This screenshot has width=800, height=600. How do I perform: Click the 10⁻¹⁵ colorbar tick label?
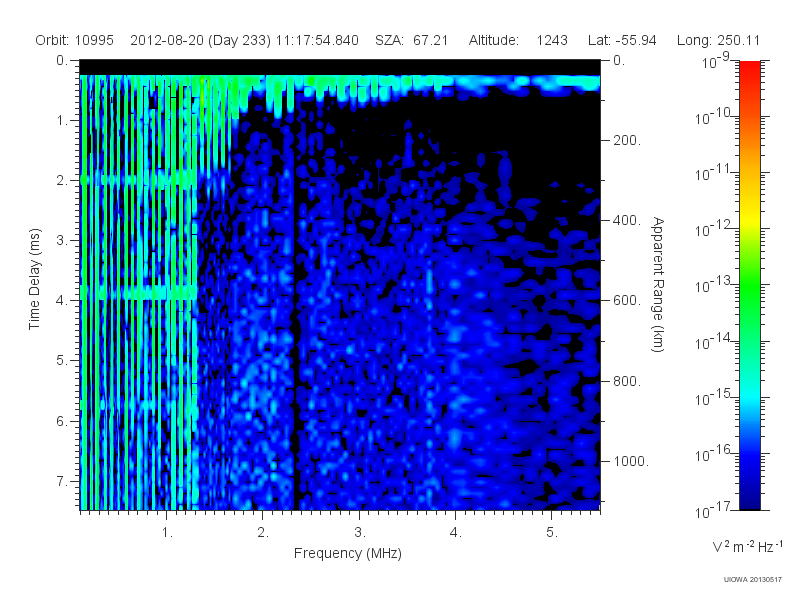click(x=714, y=398)
